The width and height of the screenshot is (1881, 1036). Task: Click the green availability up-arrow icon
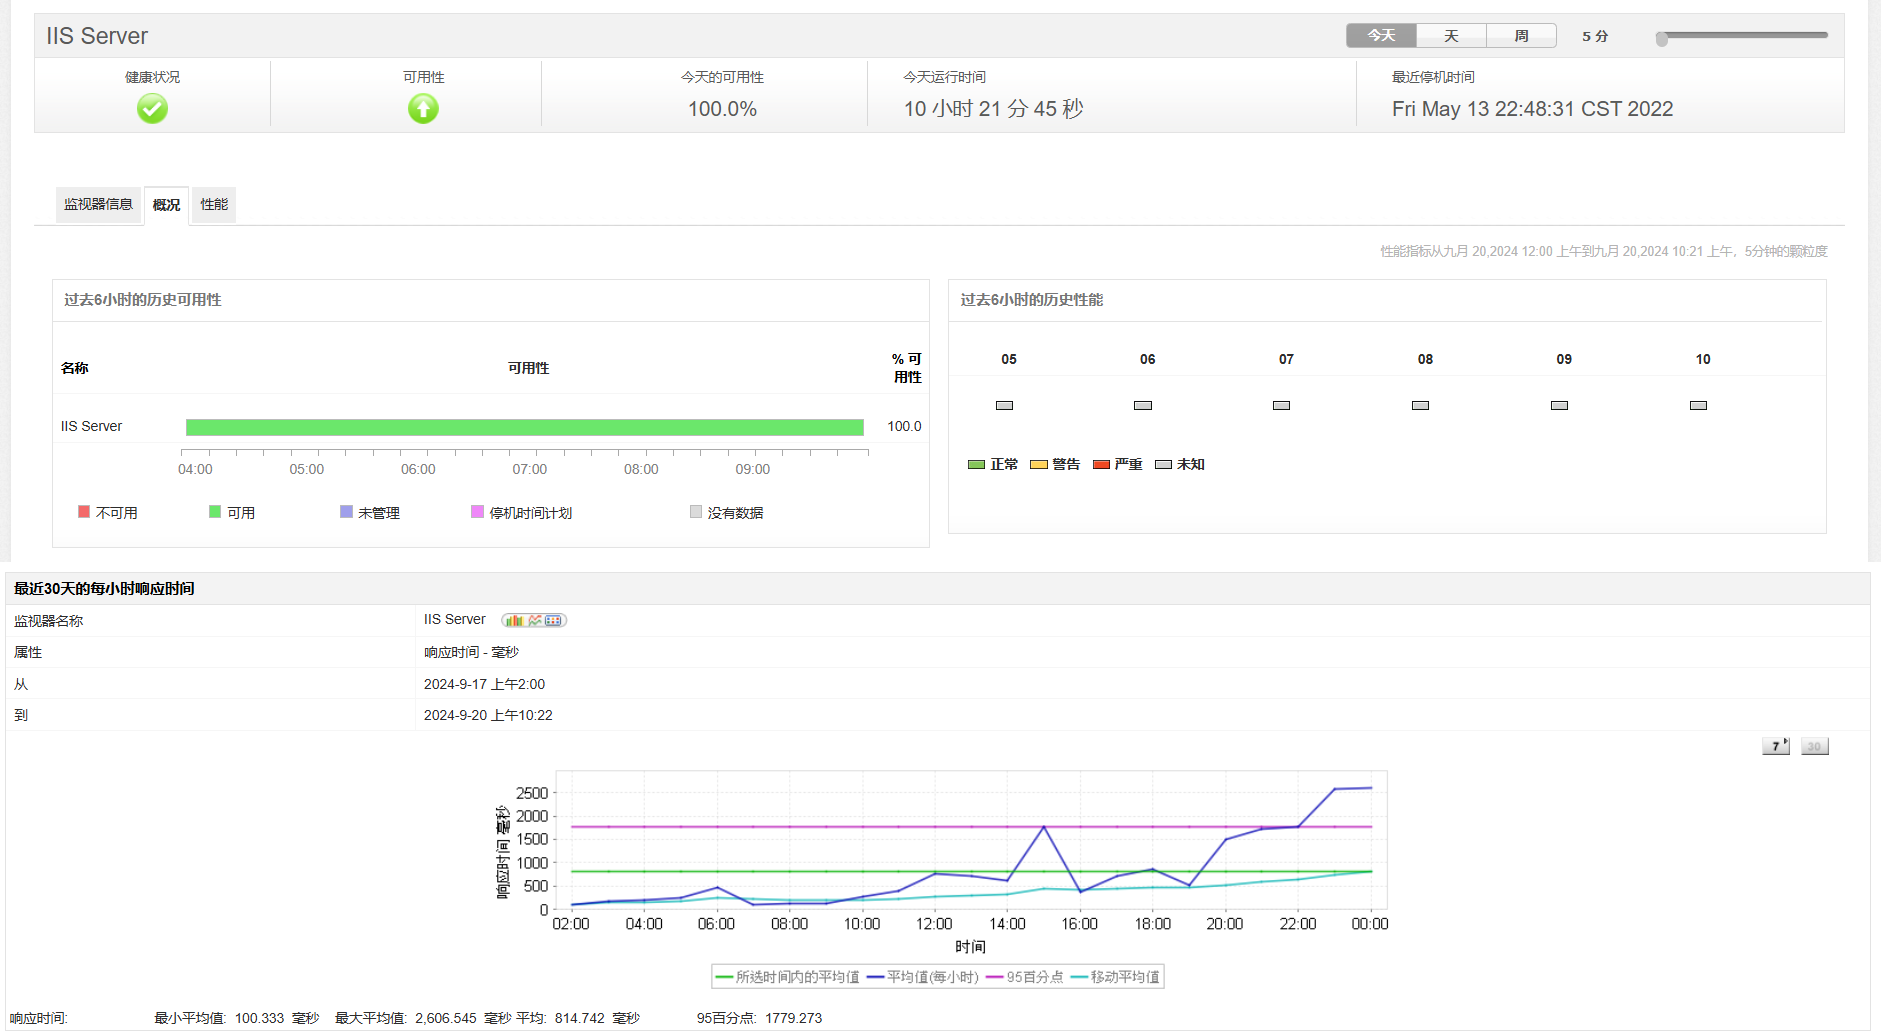pos(423,108)
